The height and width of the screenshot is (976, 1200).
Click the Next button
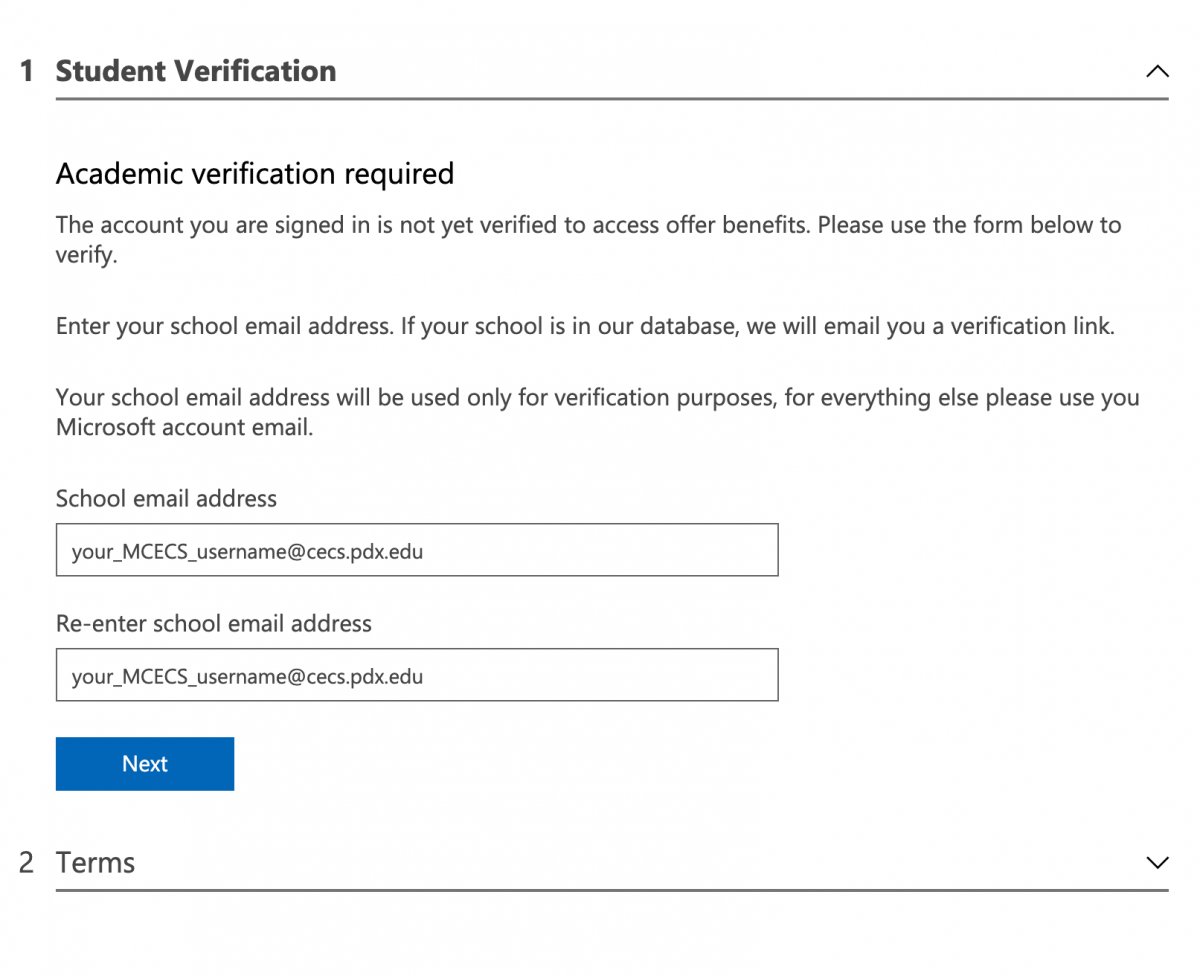pos(144,763)
